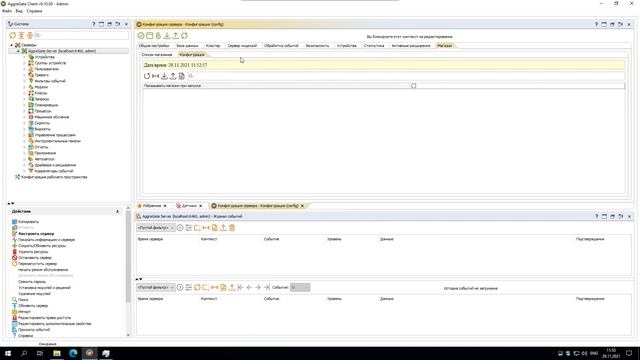Screen dimensions: 640x360
Task: Toggle the Показывать магазин при запуске checkbox
Action: click(x=413, y=86)
